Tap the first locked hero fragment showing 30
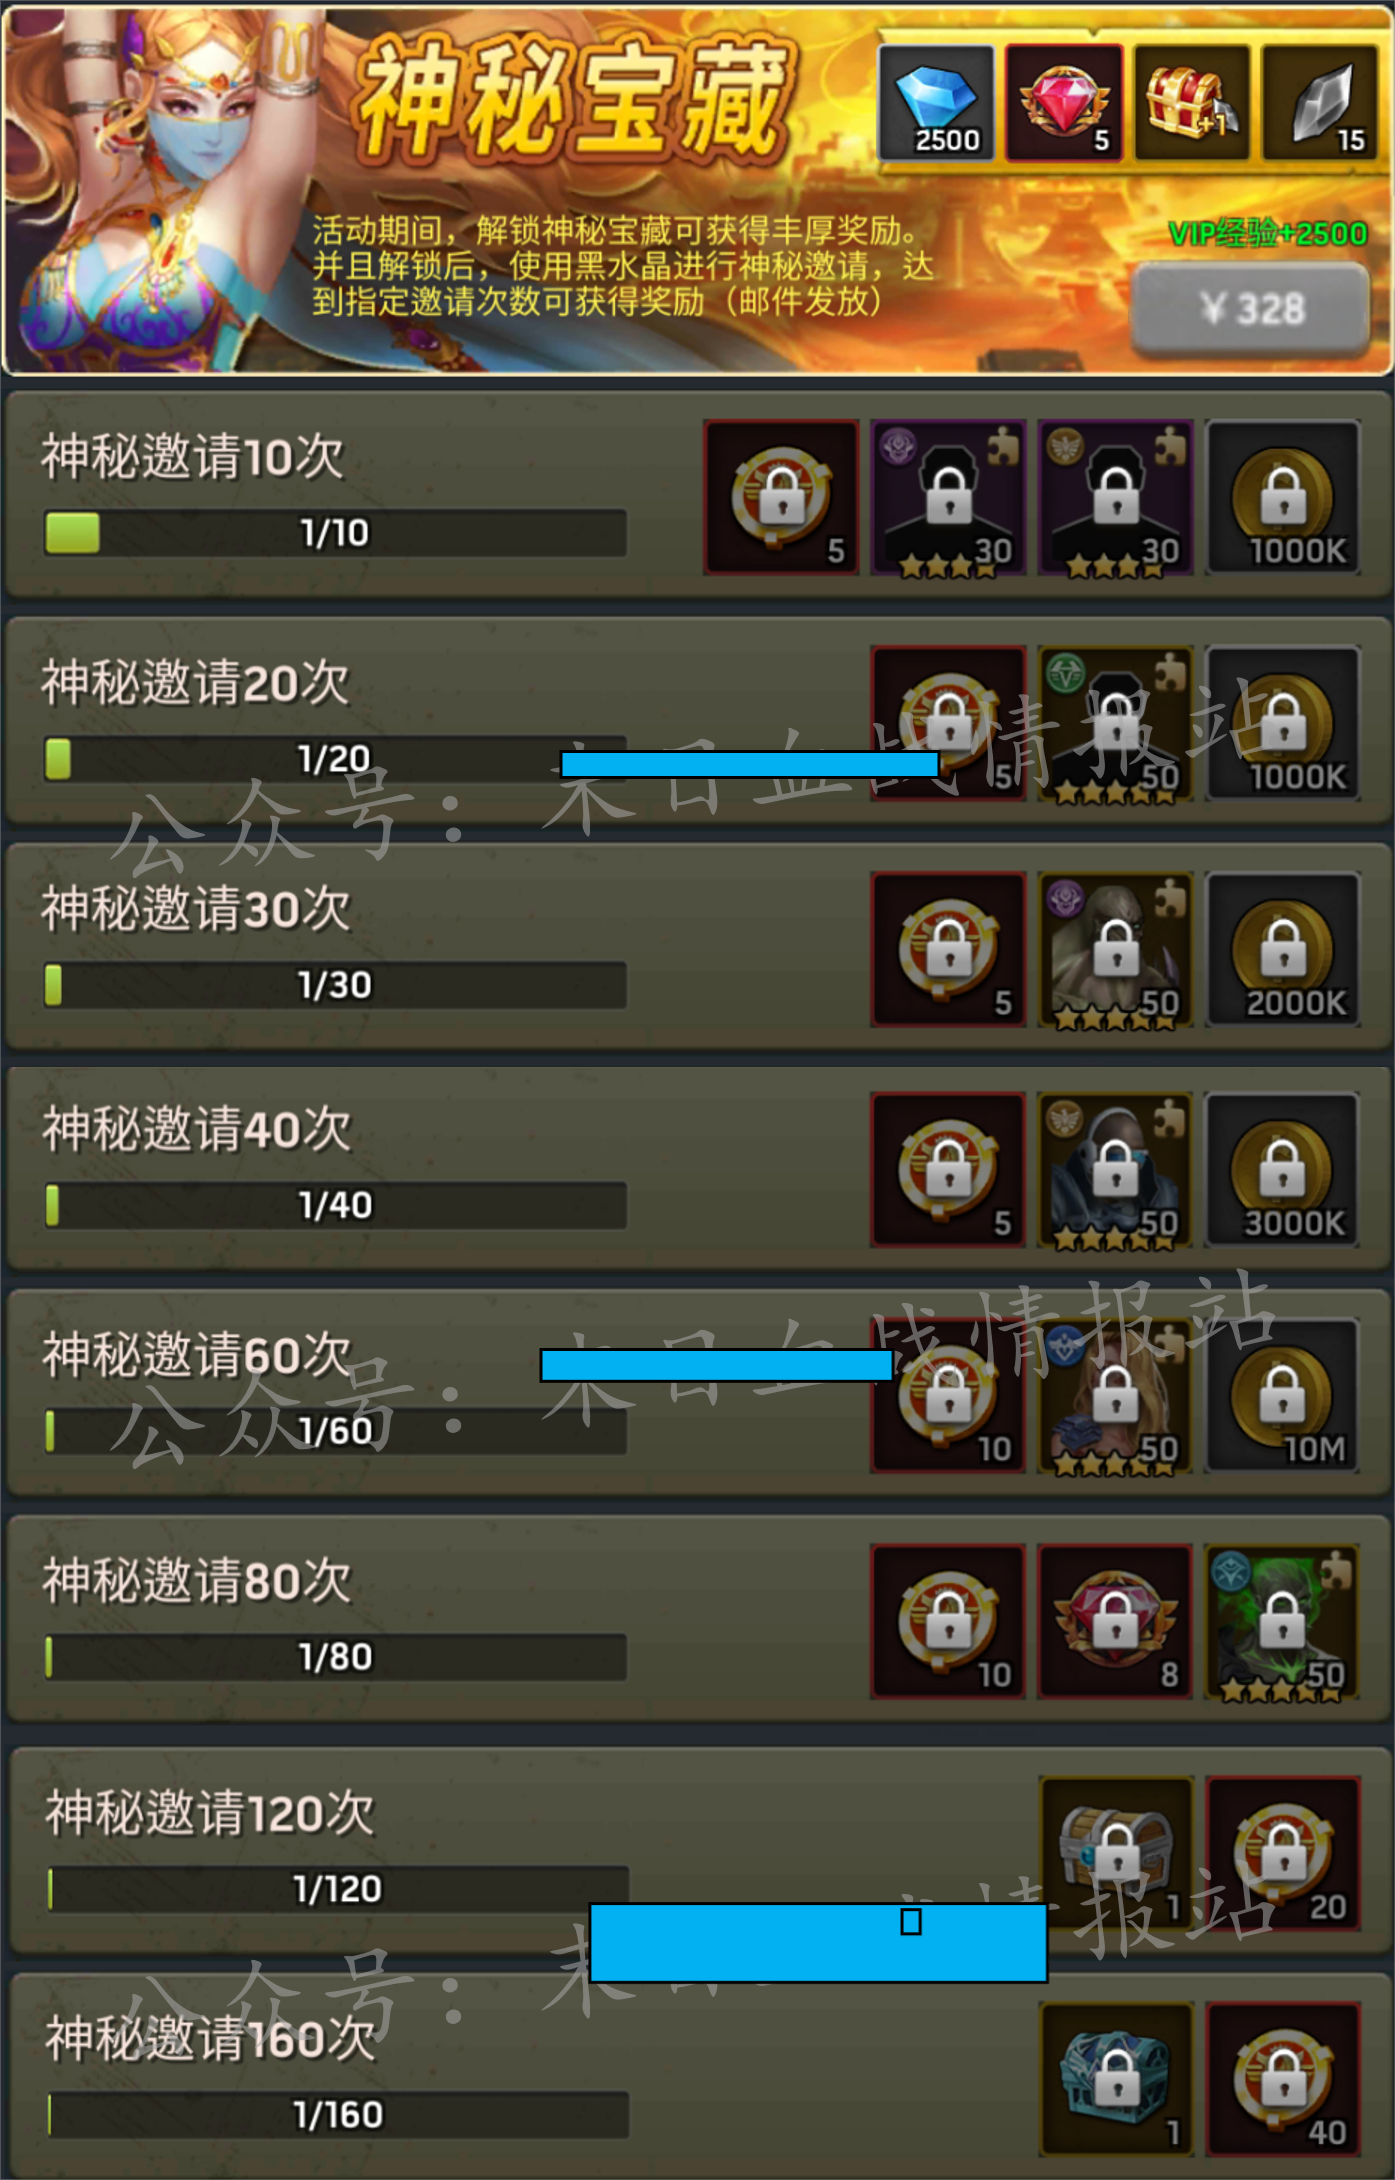This screenshot has width=1395, height=2180. coord(948,497)
